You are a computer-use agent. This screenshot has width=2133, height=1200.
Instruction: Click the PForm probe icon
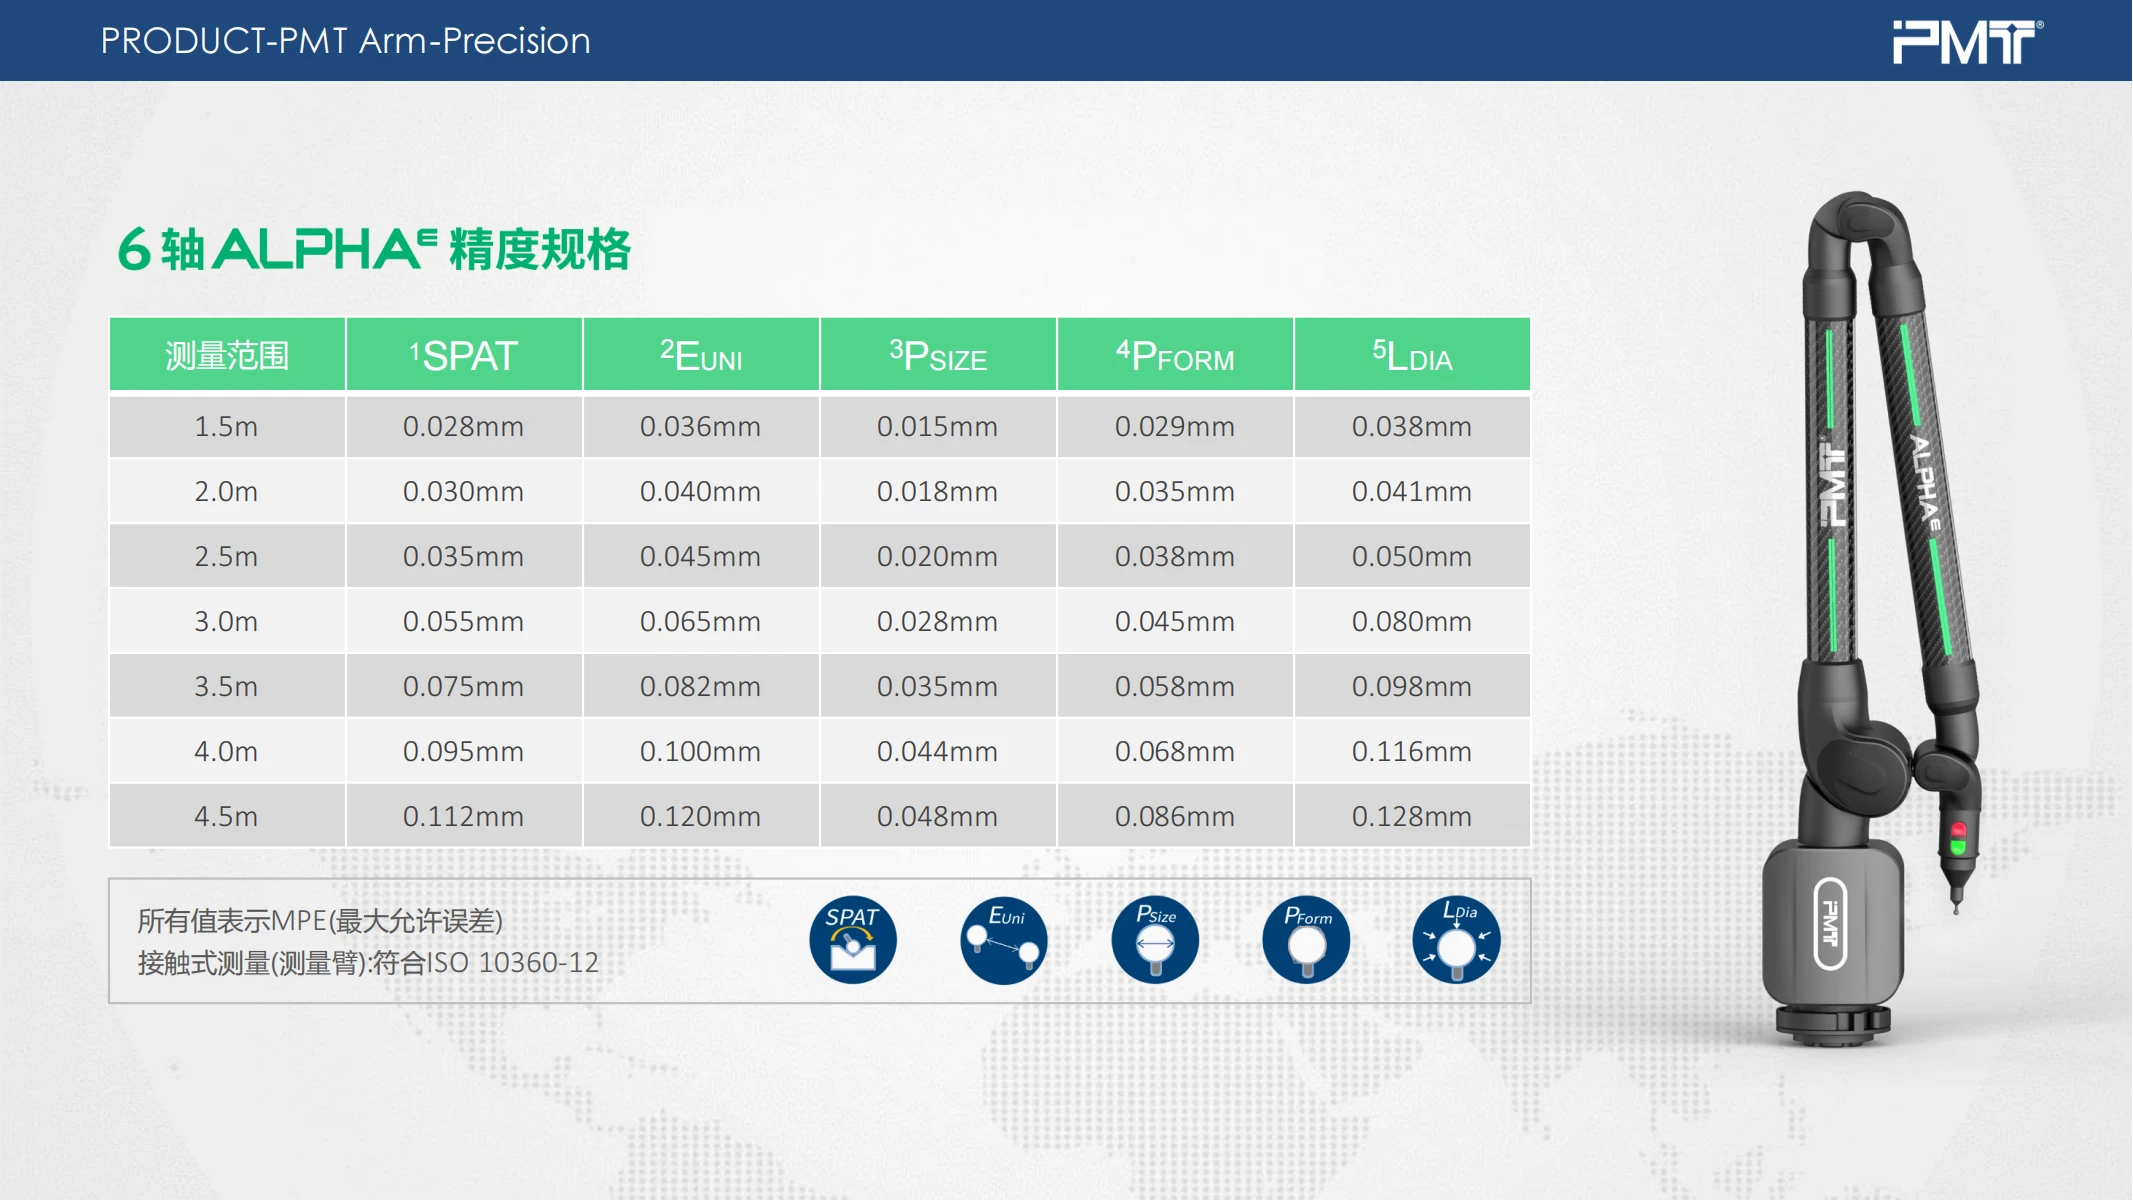click(1306, 940)
